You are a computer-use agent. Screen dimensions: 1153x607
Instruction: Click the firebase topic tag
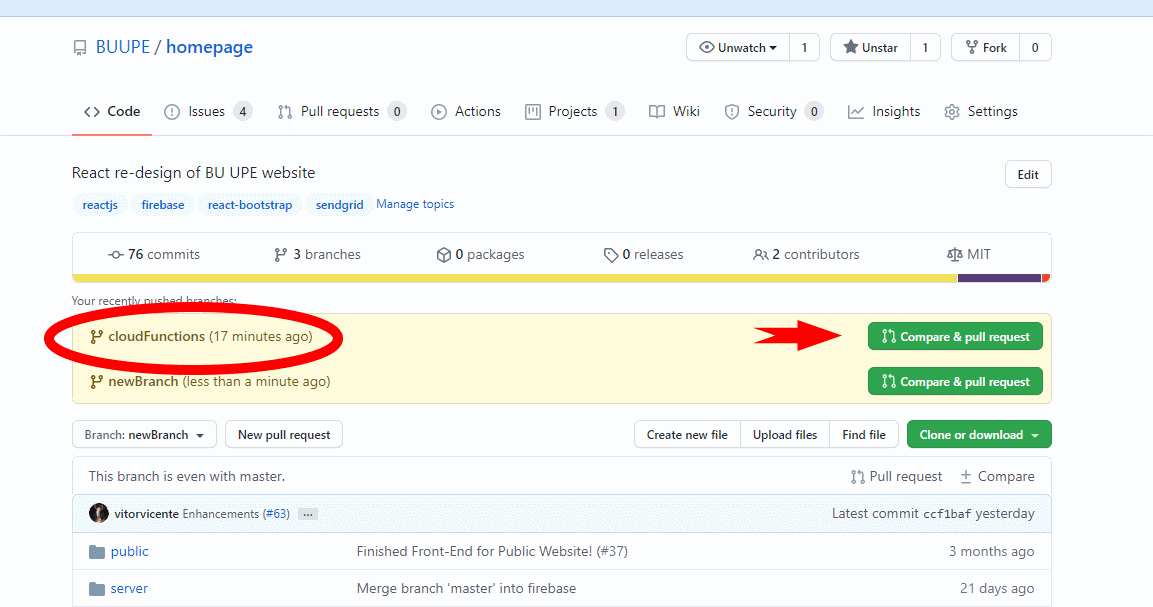(x=163, y=205)
